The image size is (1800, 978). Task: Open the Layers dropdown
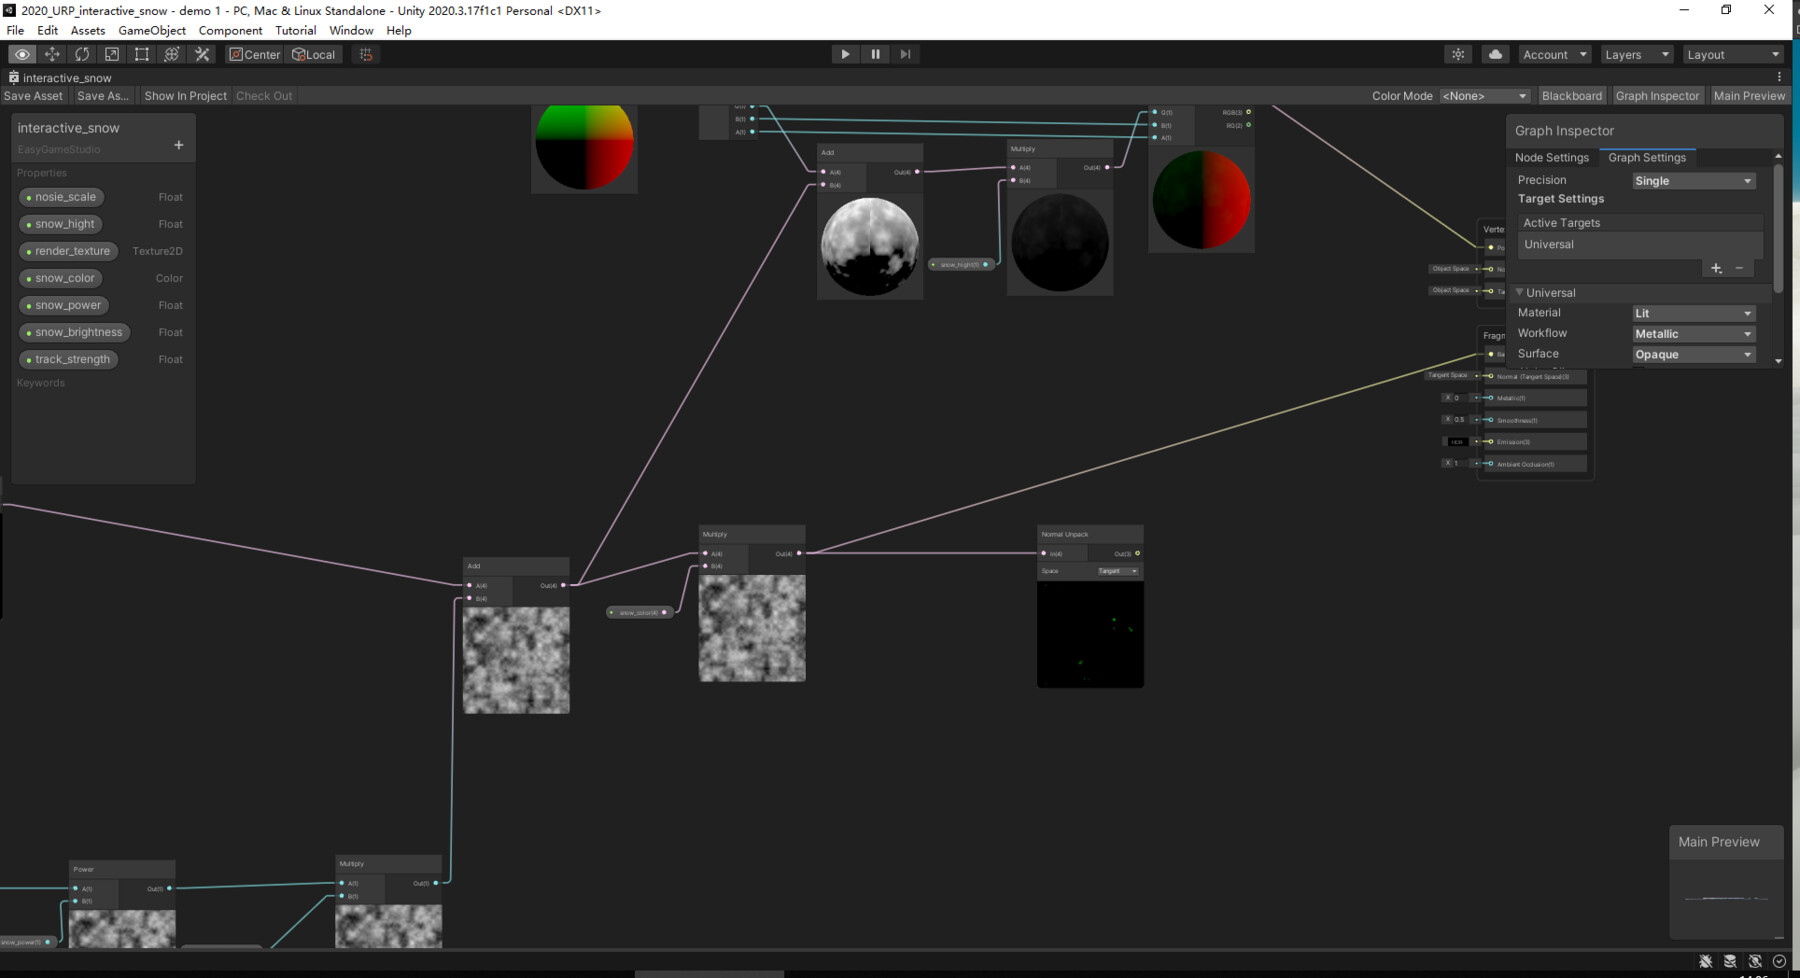click(x=1637, y=55)
